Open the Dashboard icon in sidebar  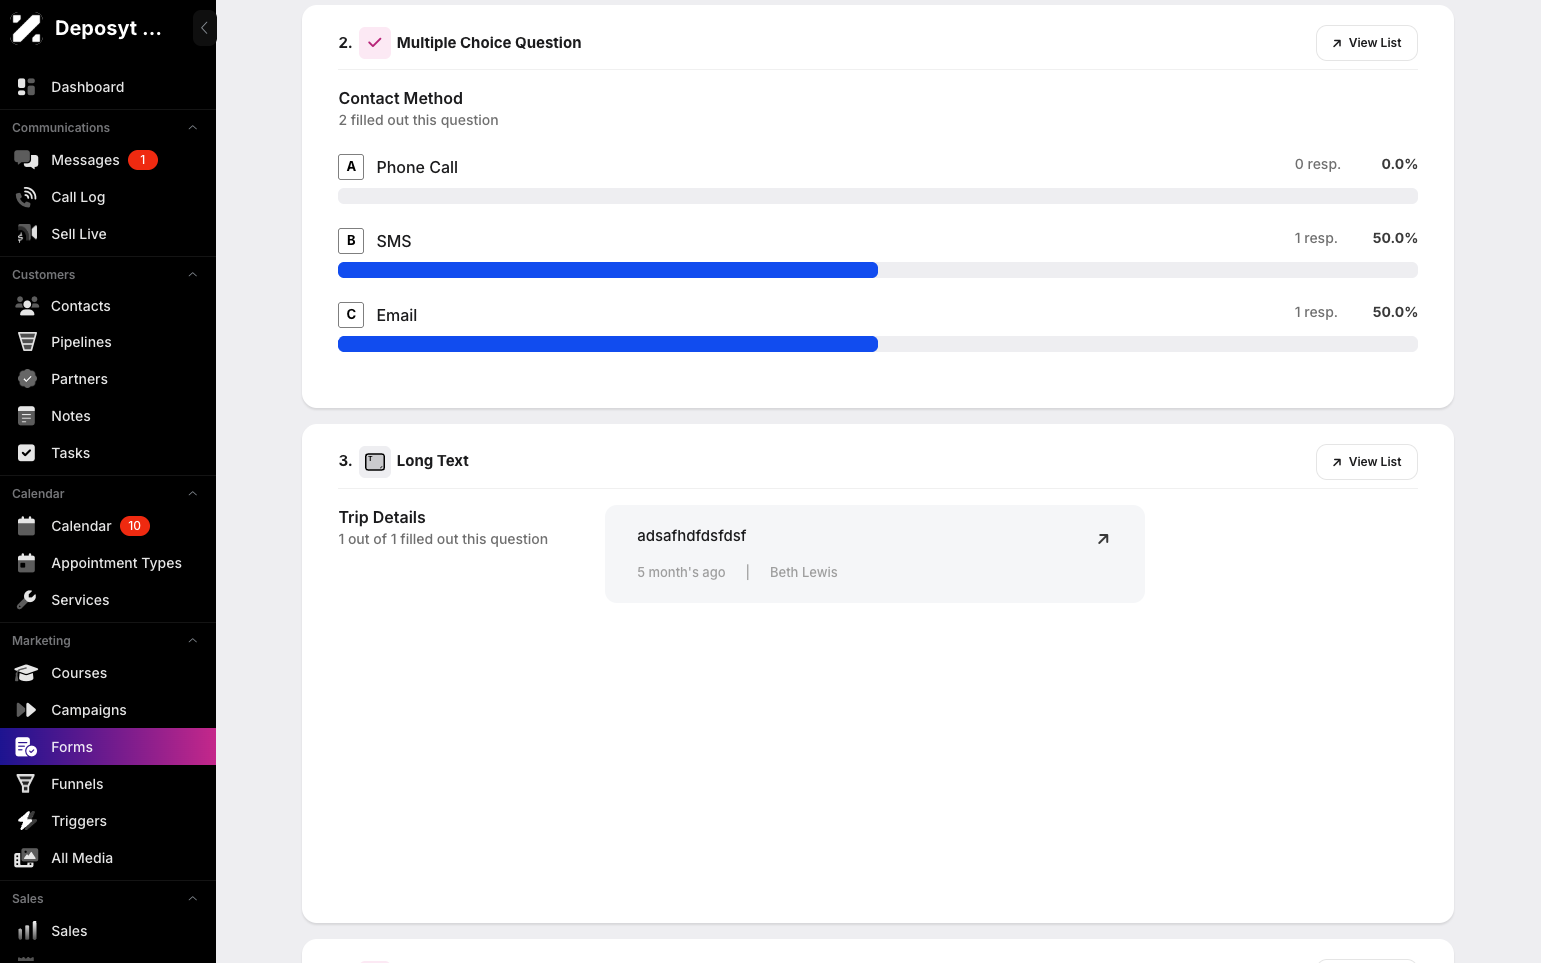click(x=27, y=87)
